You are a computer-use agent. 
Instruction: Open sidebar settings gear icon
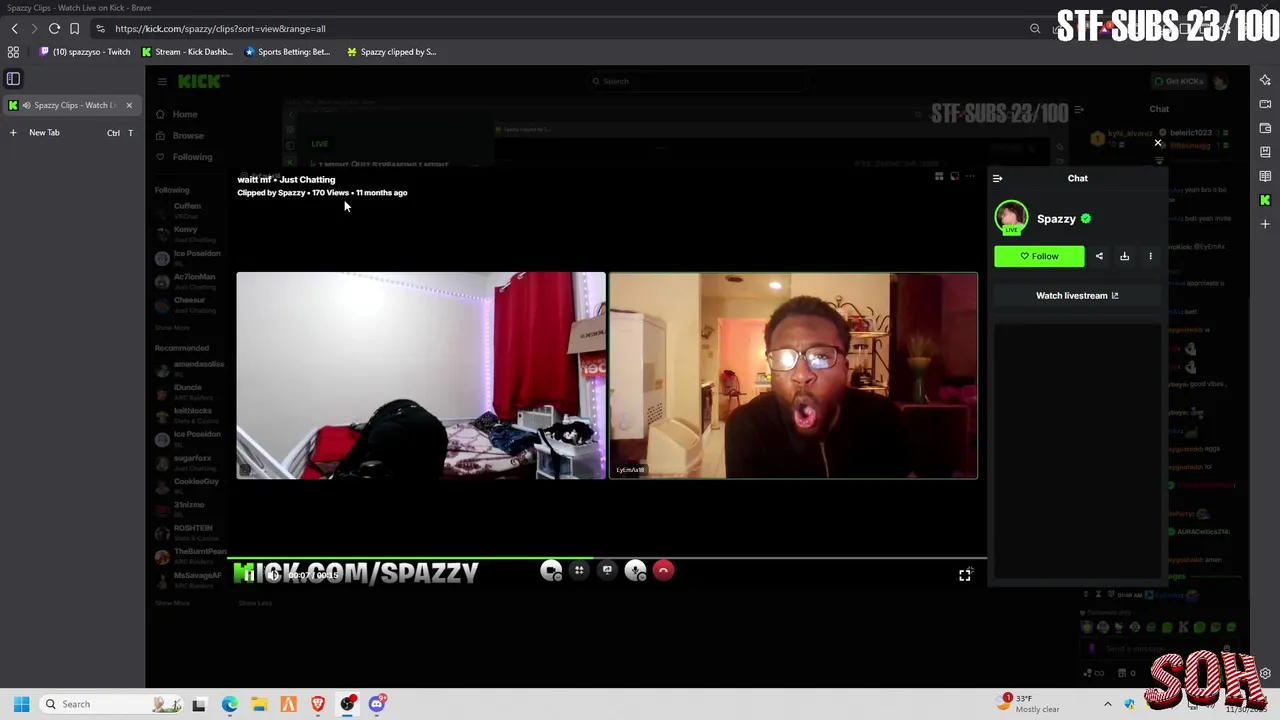1265,673
